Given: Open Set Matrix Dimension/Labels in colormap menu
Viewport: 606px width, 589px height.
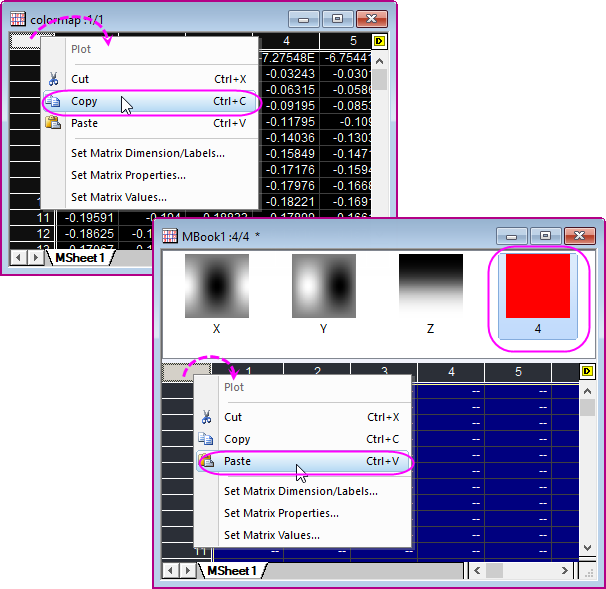Looking at the screenshot, I should 147,153.
